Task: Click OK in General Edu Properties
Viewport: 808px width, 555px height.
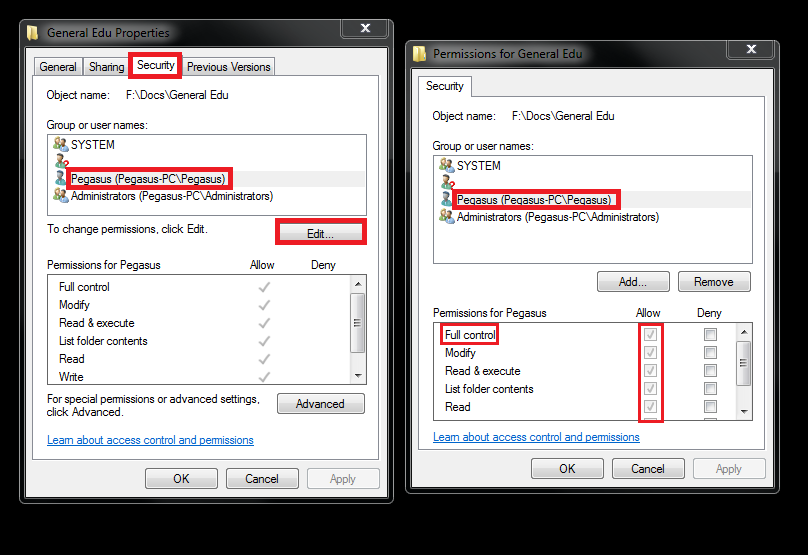Action: click(x=181, y=479)
